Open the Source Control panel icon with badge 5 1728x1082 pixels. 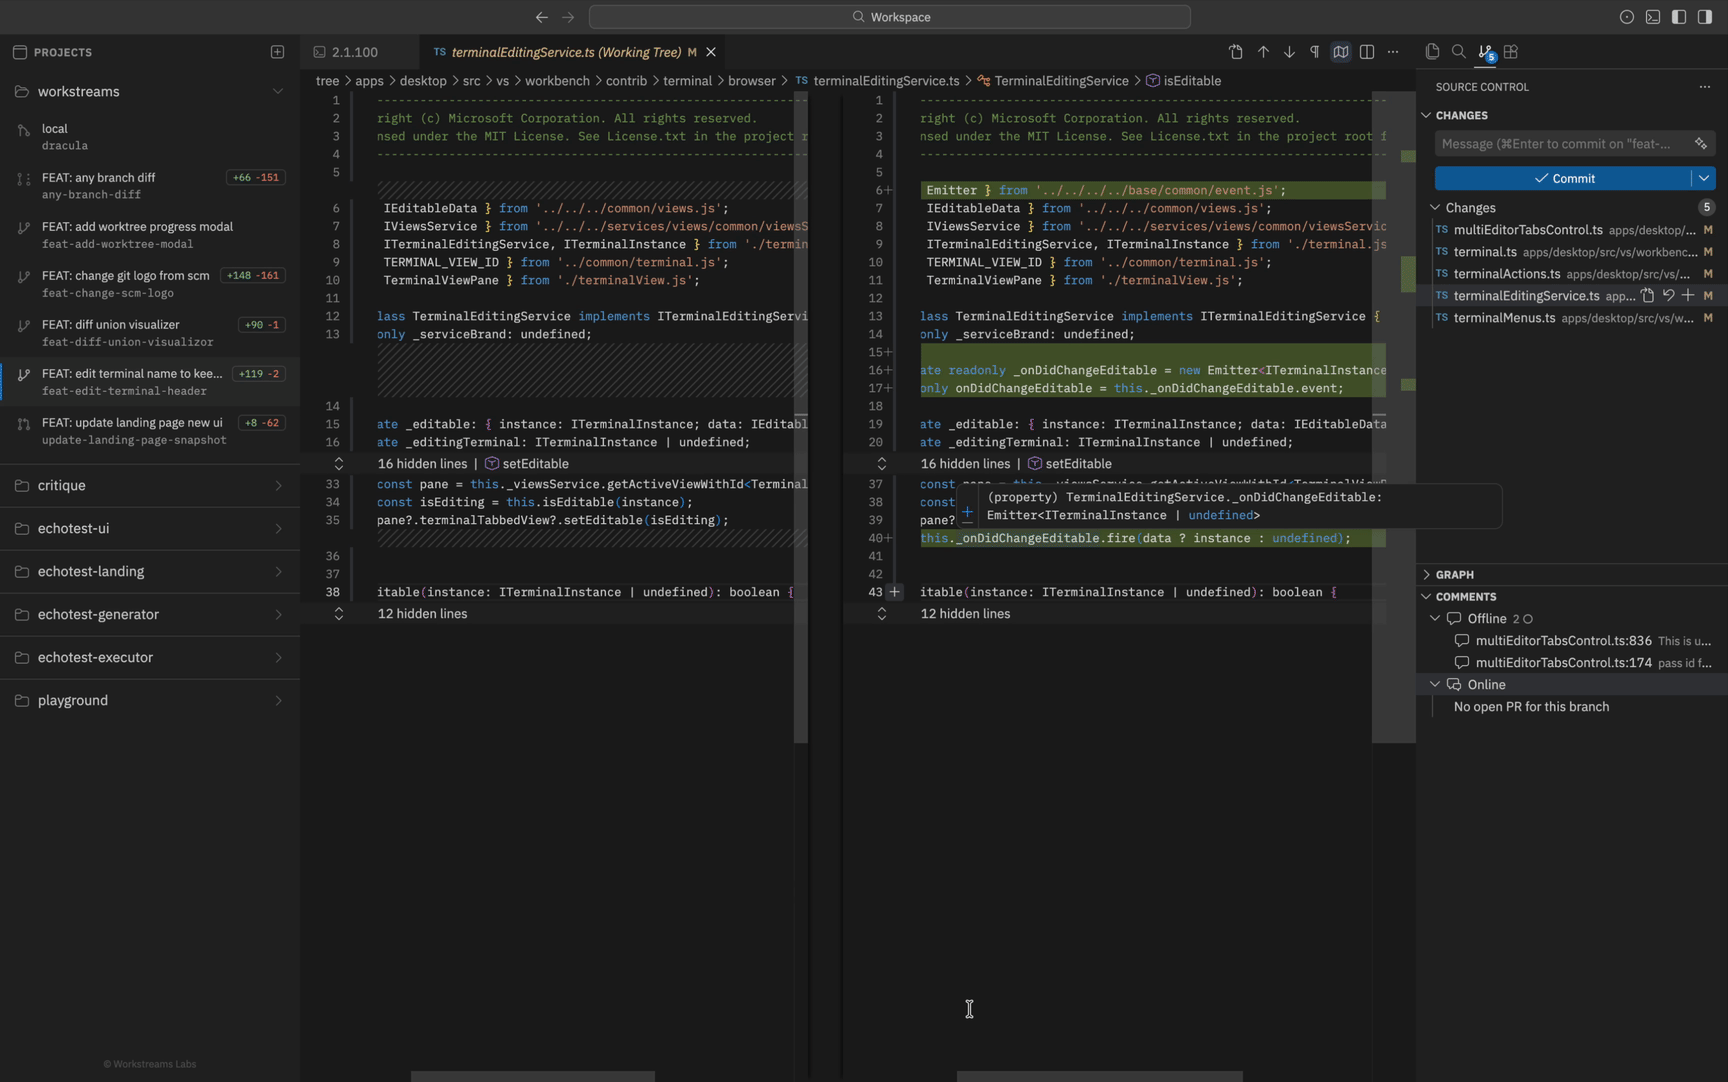pyautogui.click(x=1485, y=52)
